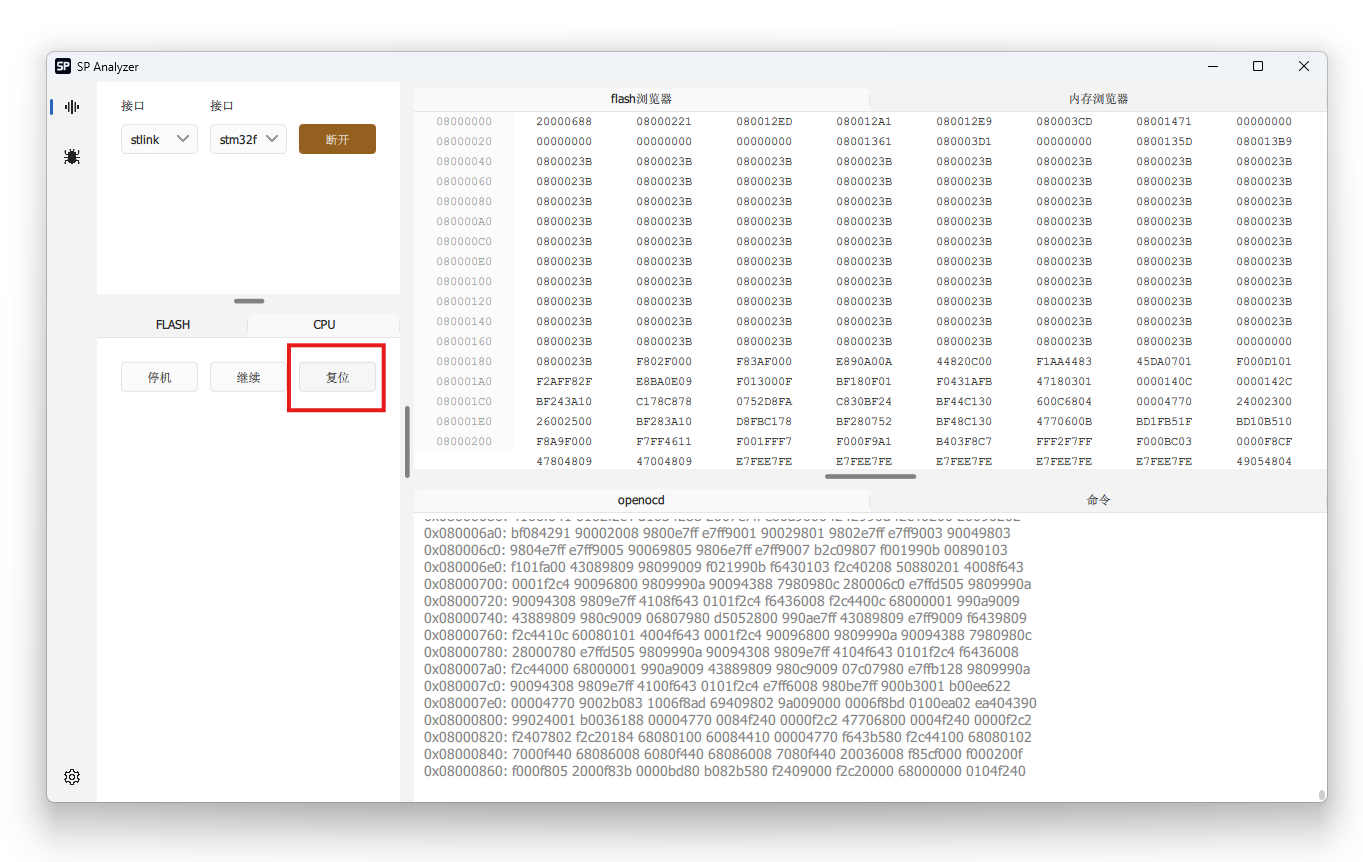Switch to the FLASH tab
Screen dimensions: 1363x862
[173, 325]
